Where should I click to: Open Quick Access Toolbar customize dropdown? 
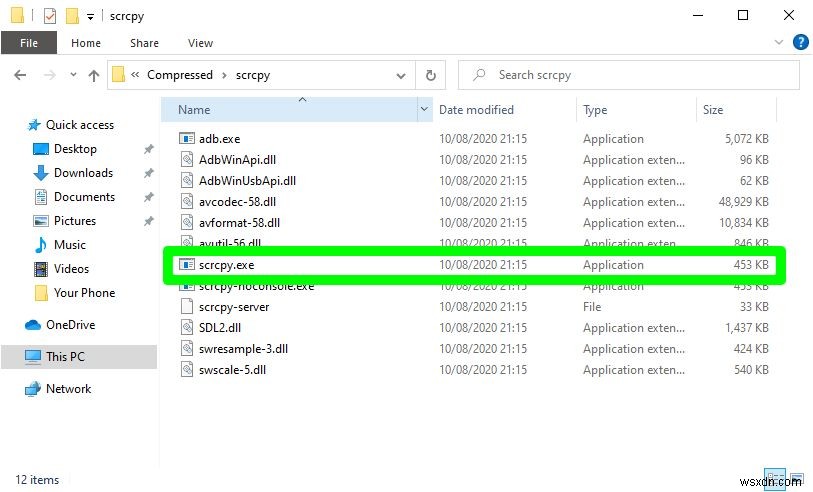[x=90, y=17]
